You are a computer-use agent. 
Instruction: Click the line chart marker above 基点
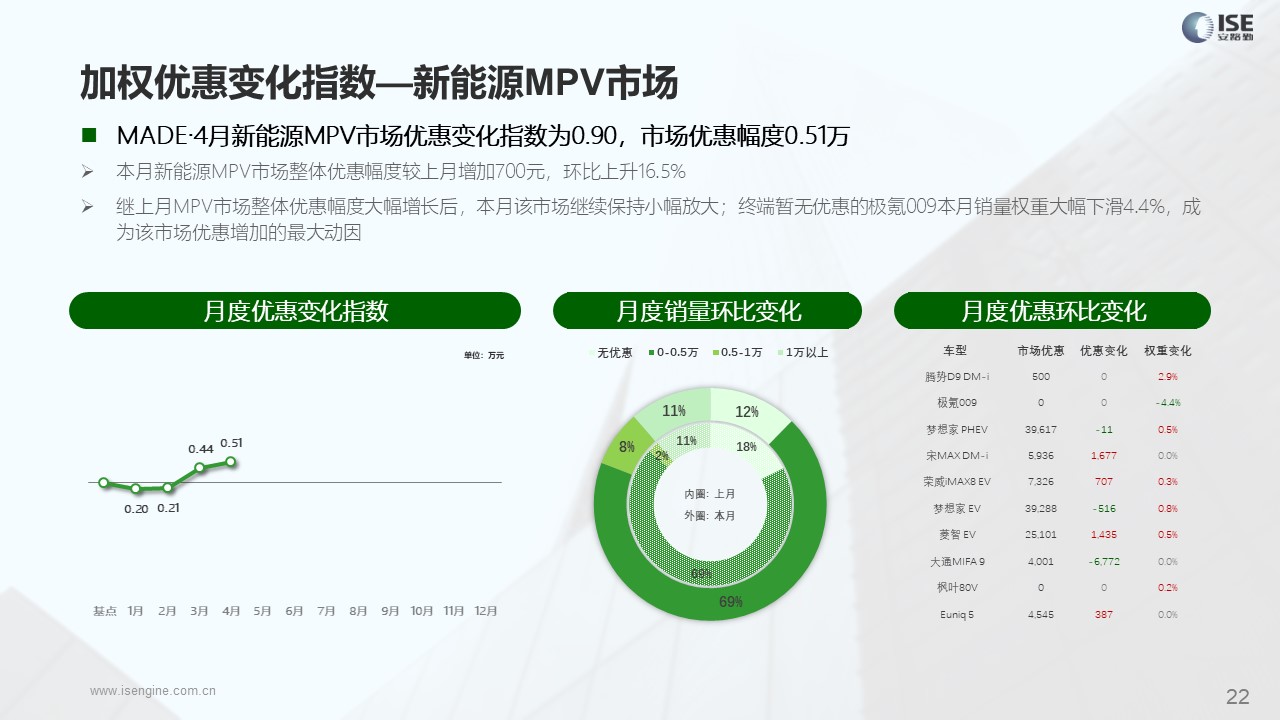click(104, 482)
